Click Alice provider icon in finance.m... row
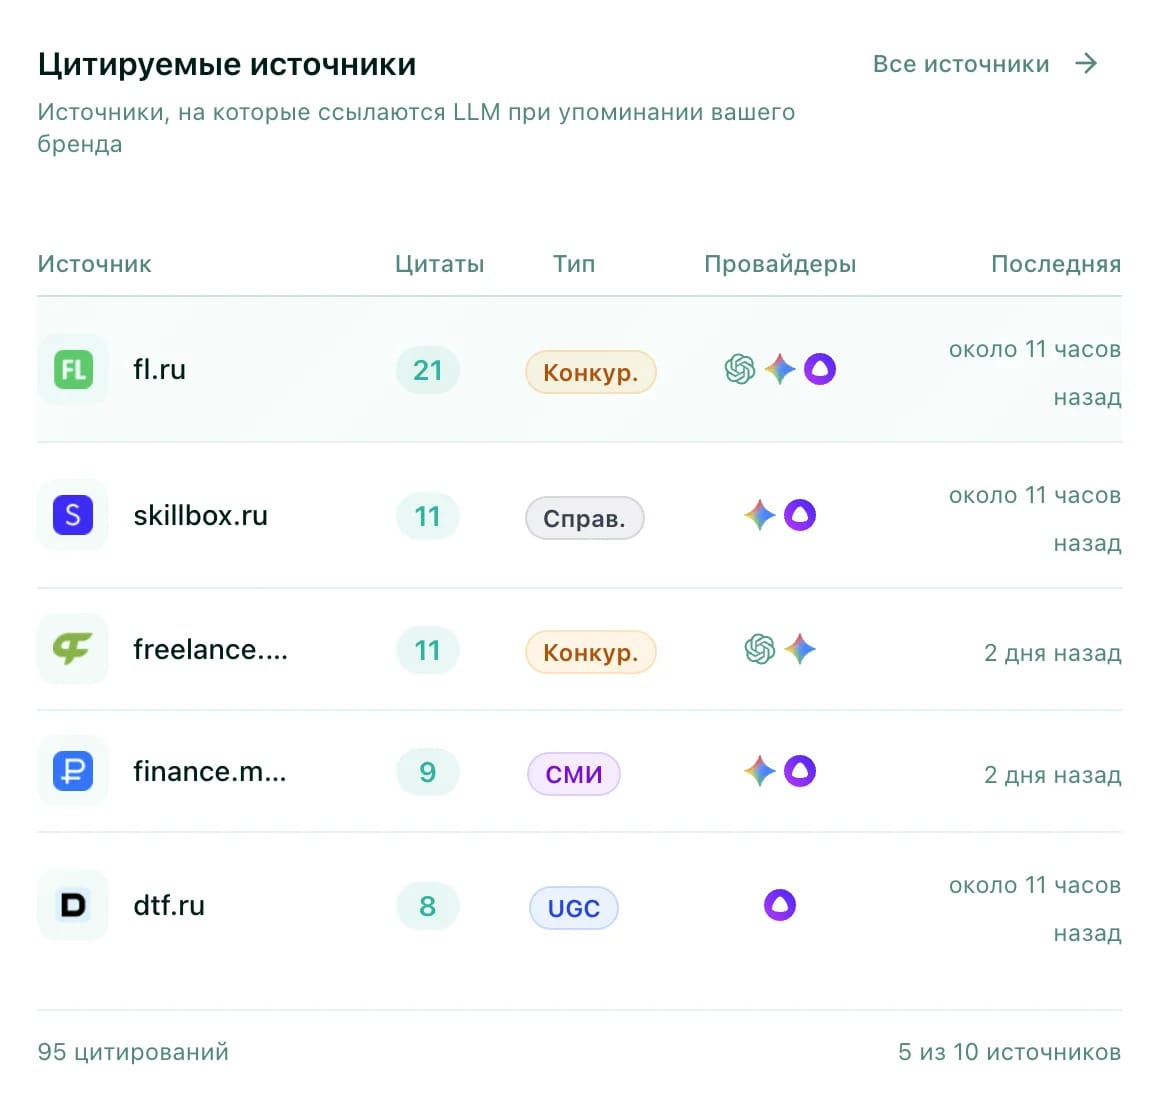 pyautogui.click(x=800, y=772)
